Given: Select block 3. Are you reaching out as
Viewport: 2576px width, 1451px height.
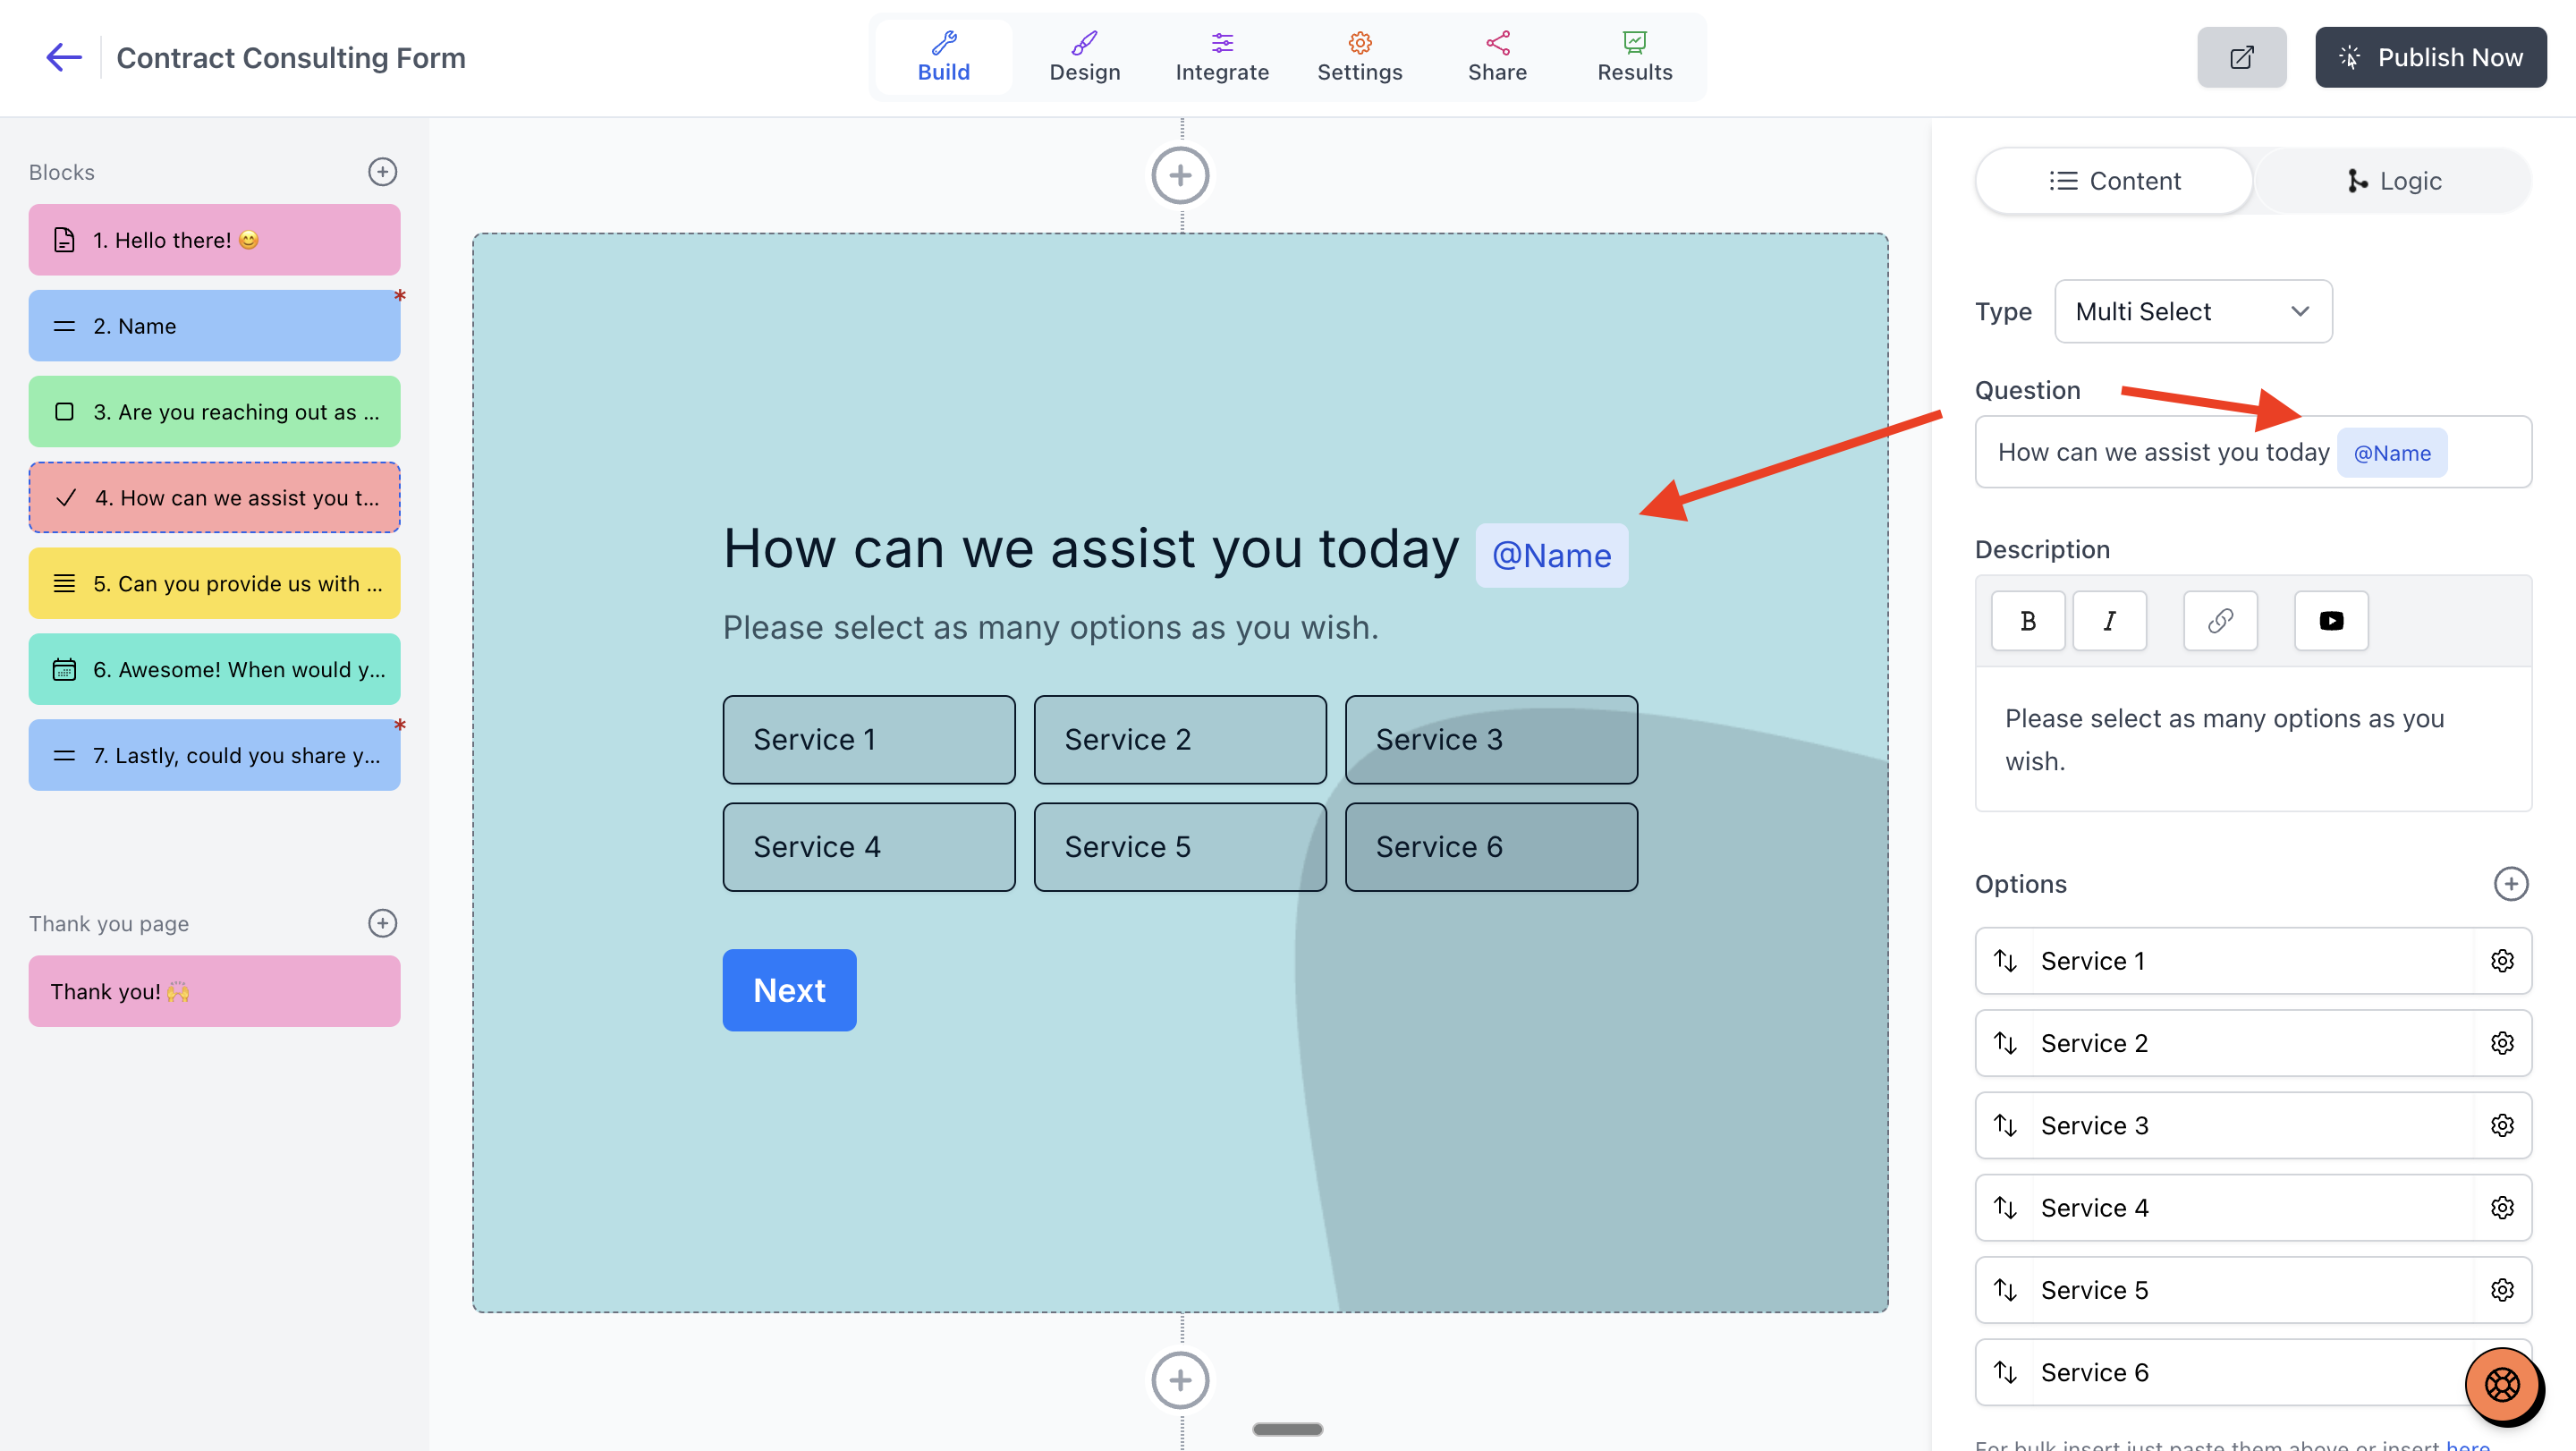Looking at the screenshot, I should click(x=214, y=412).
